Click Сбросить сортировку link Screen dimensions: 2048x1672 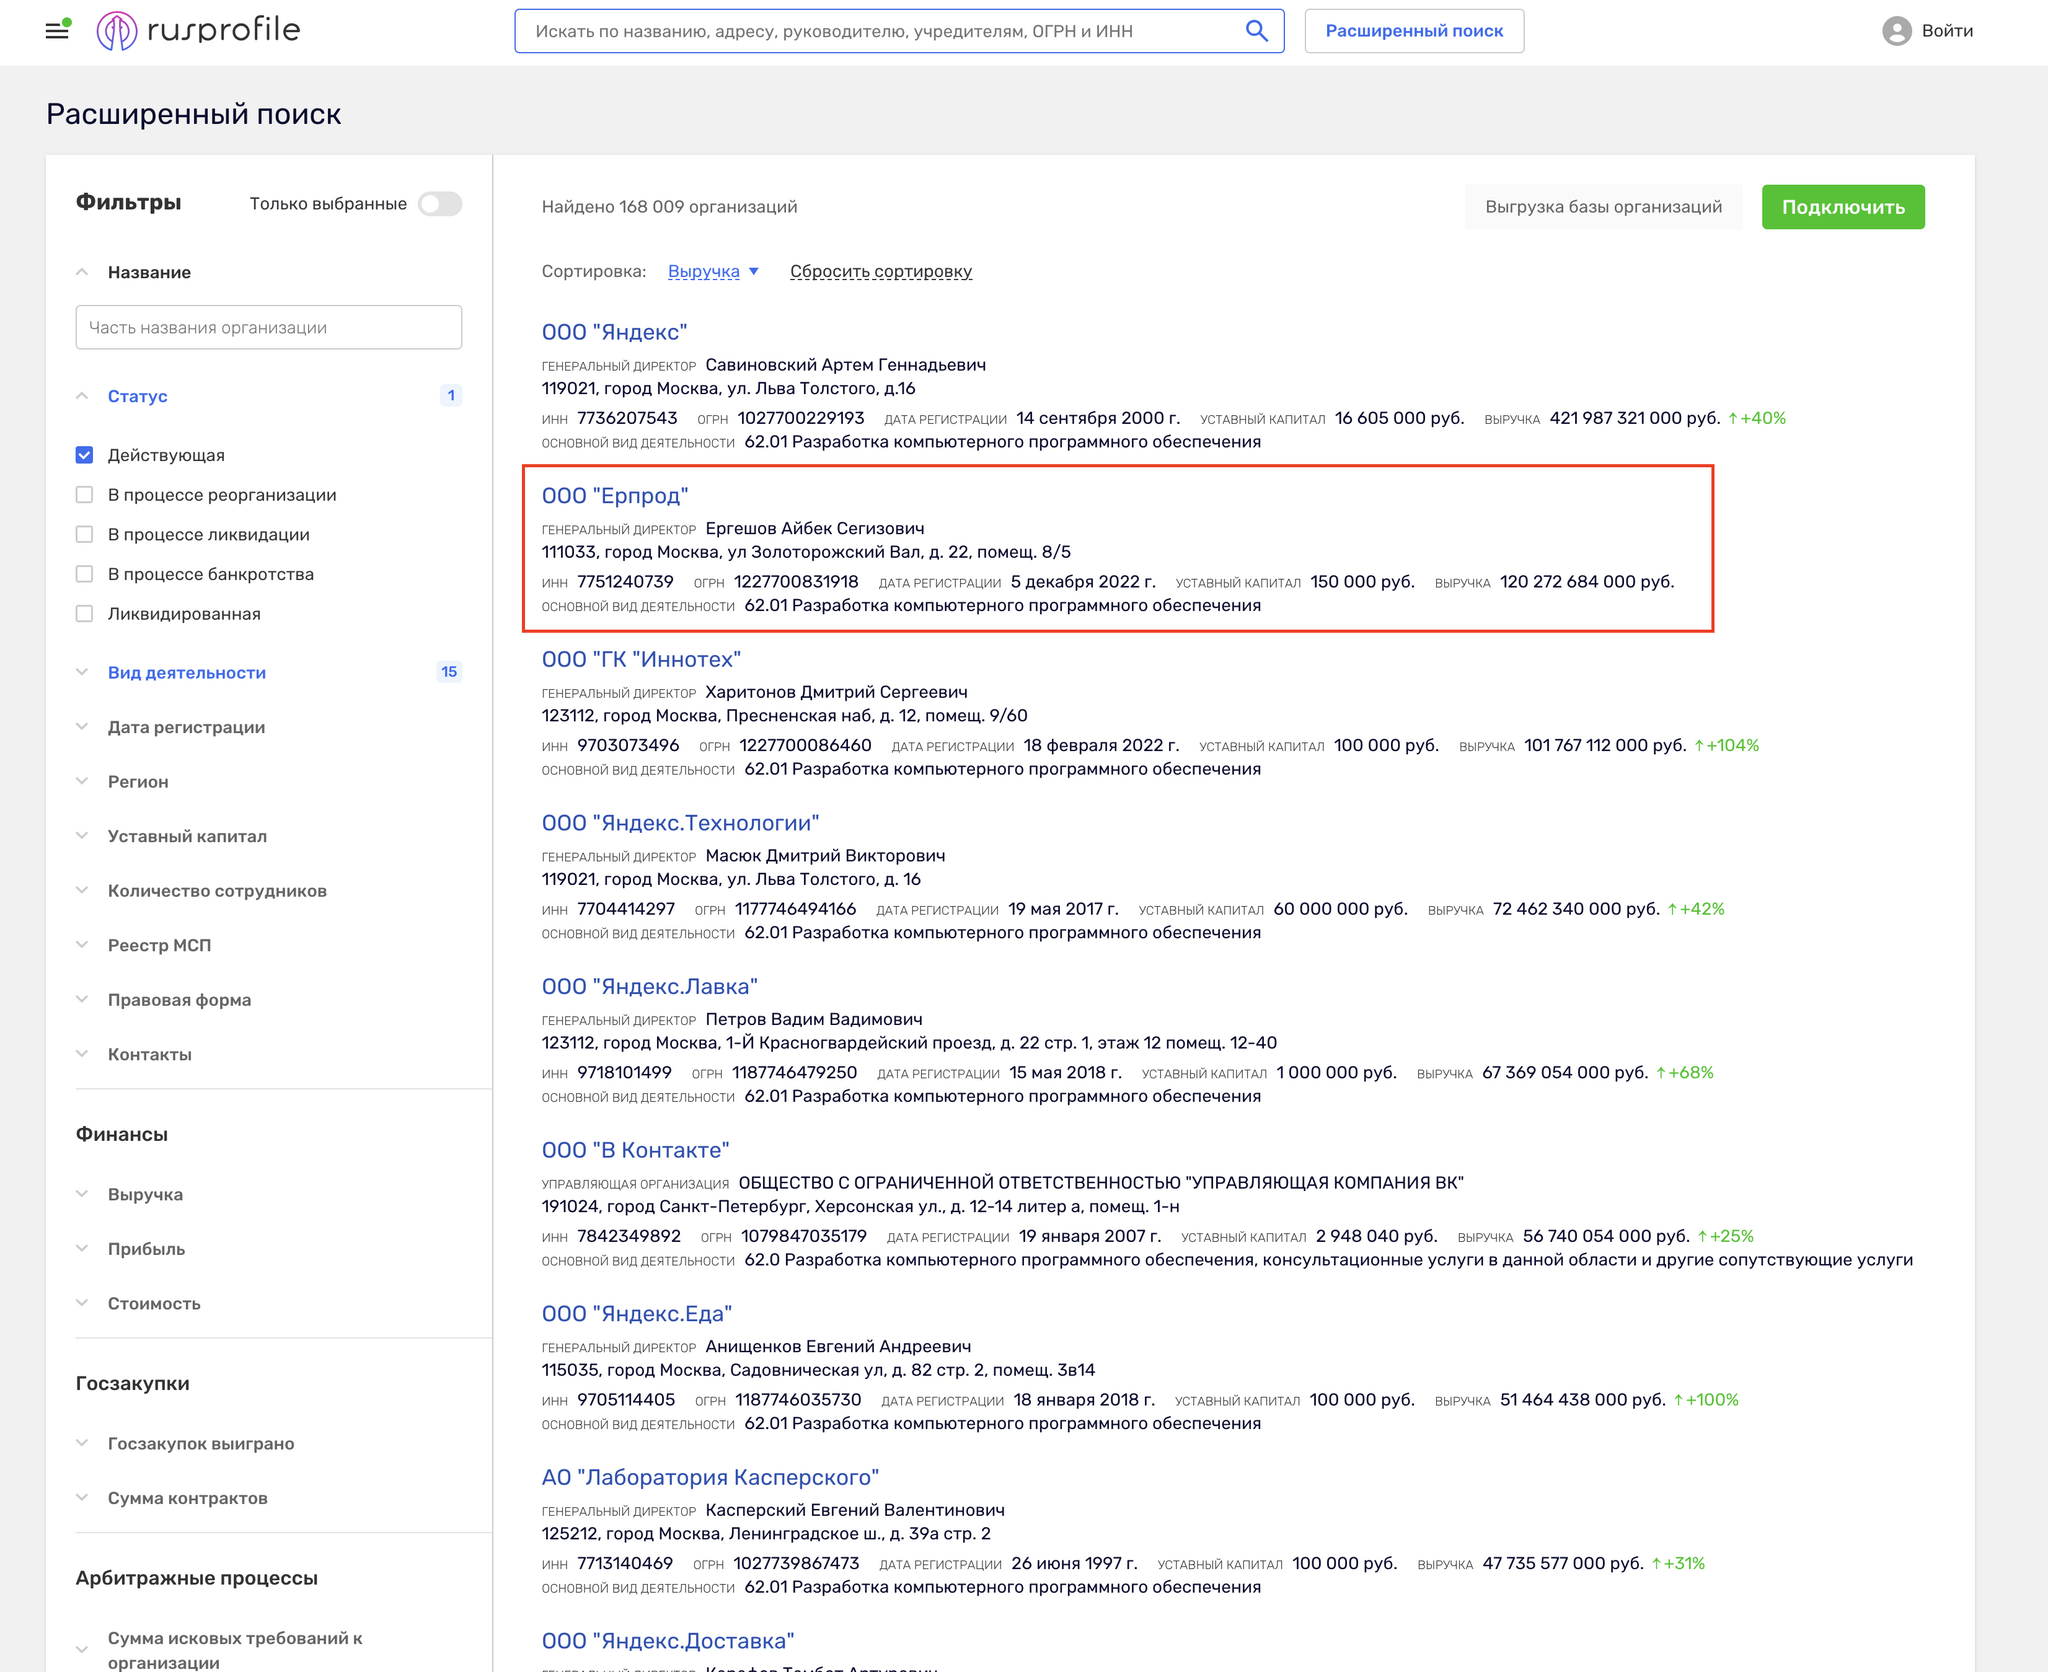(x=880, y=272)
